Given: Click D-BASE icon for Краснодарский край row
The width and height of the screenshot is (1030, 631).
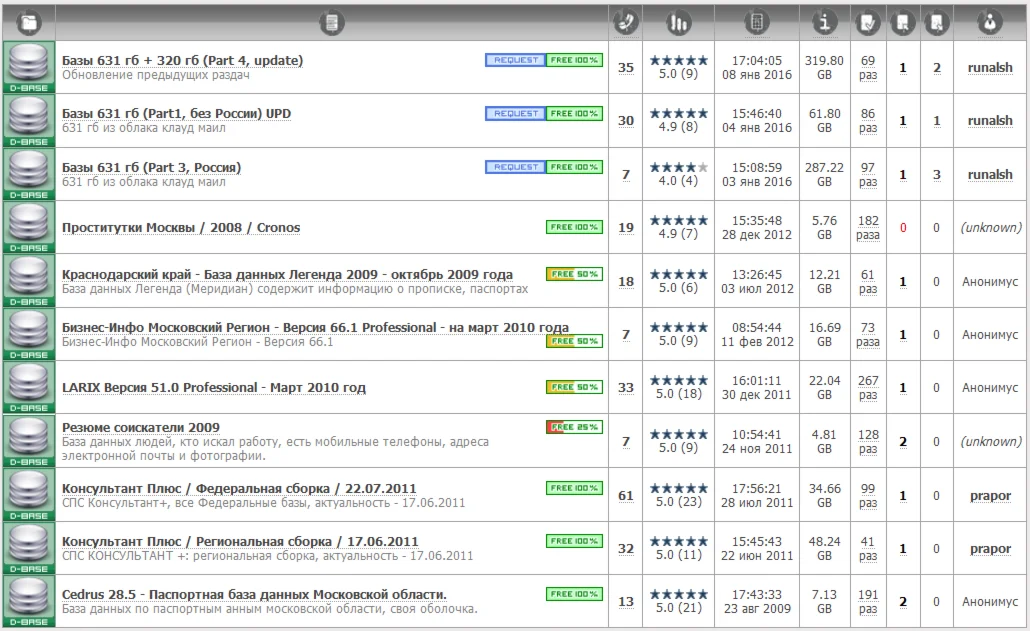Looking at the screenshot, I should pyautogui.click(x=29, y=281).
